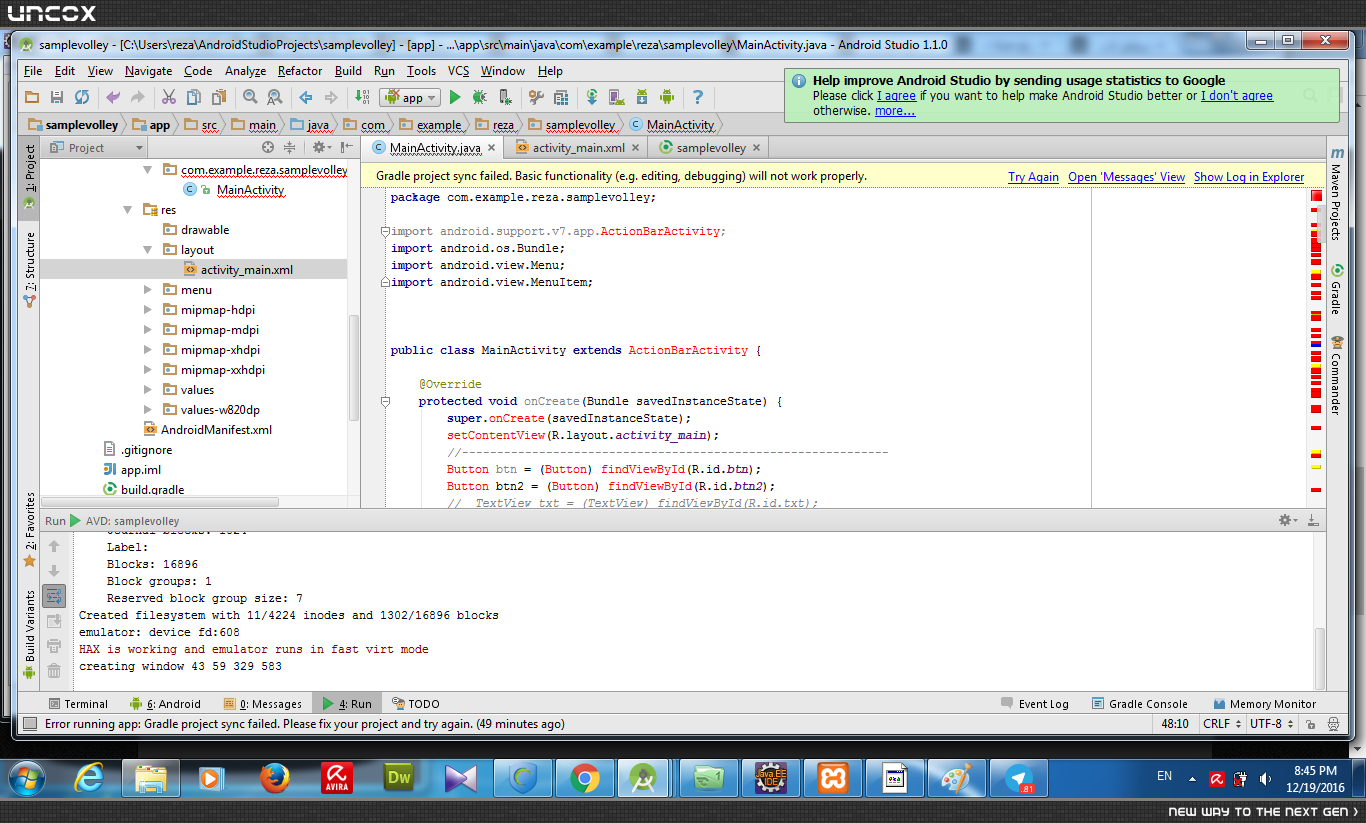Open Android Device Monitor icon
The height and width of the screenshot is (823, 1366).
pyautogui.click(x=667, y=97)
